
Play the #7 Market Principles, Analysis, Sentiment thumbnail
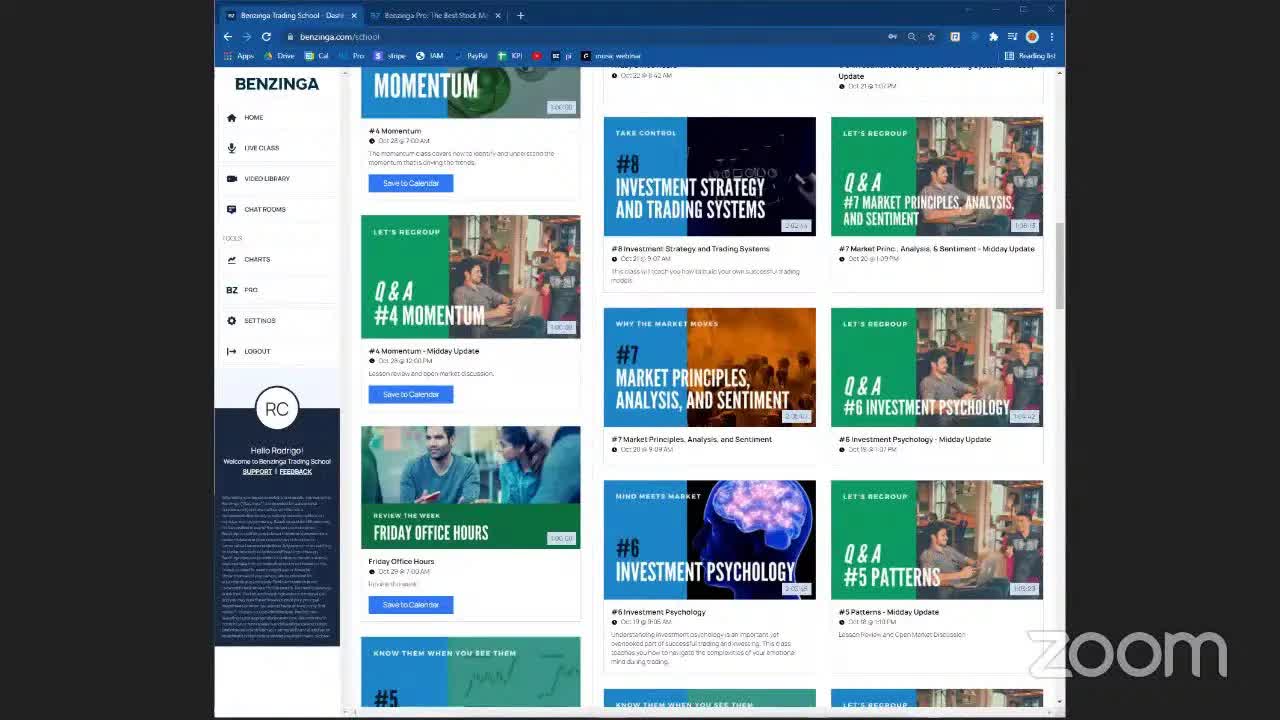pyautogui.click(x=710, y=368)
